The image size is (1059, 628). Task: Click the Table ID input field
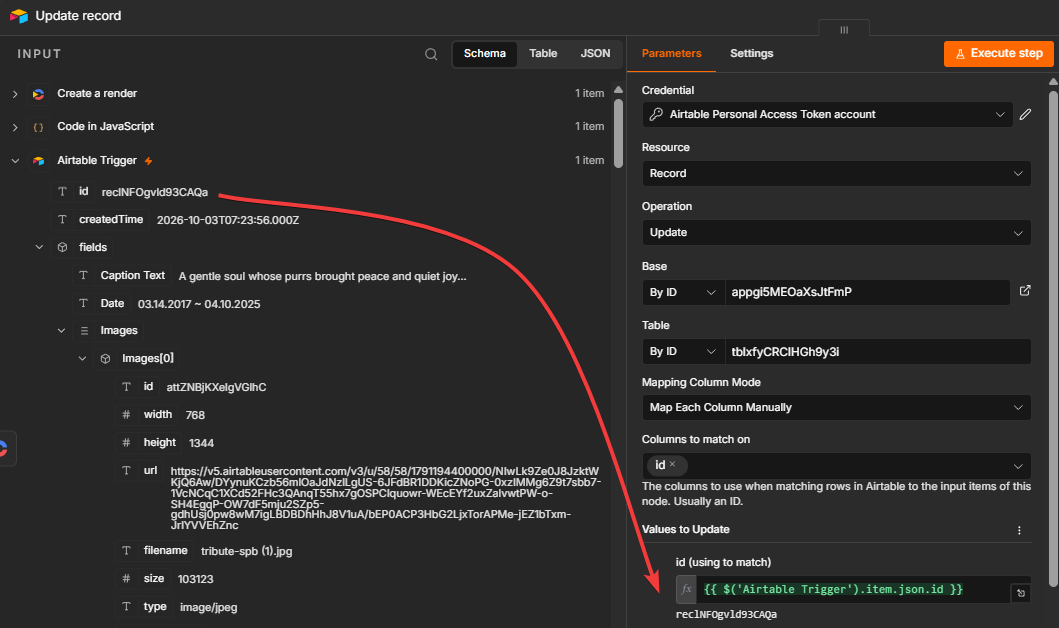tap(877, 352)
